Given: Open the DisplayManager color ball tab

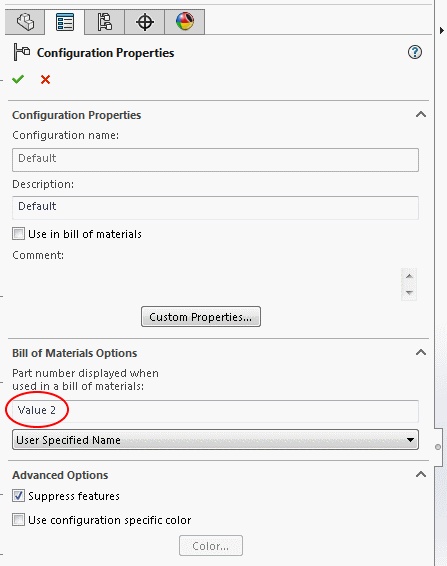Looking at the screenshot, I should point(185,22).
